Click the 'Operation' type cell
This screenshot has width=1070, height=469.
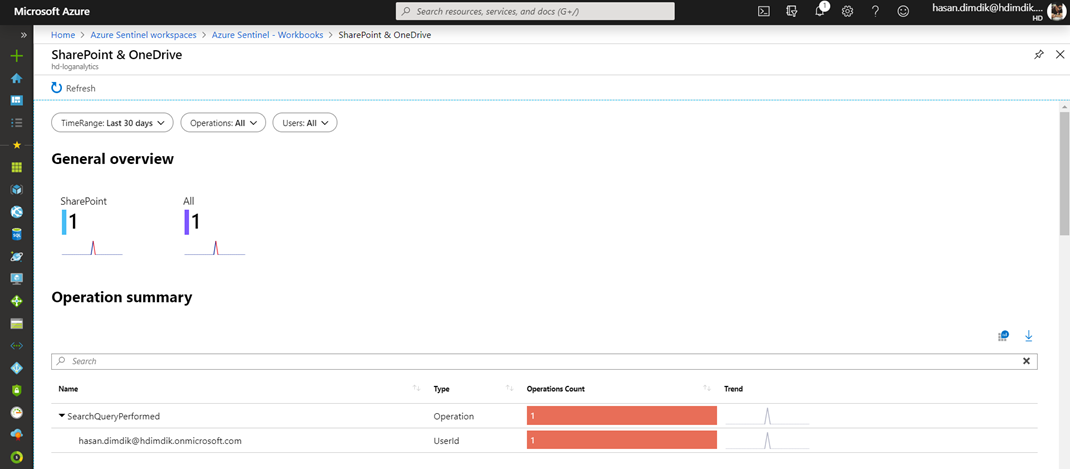click(453, 416)
